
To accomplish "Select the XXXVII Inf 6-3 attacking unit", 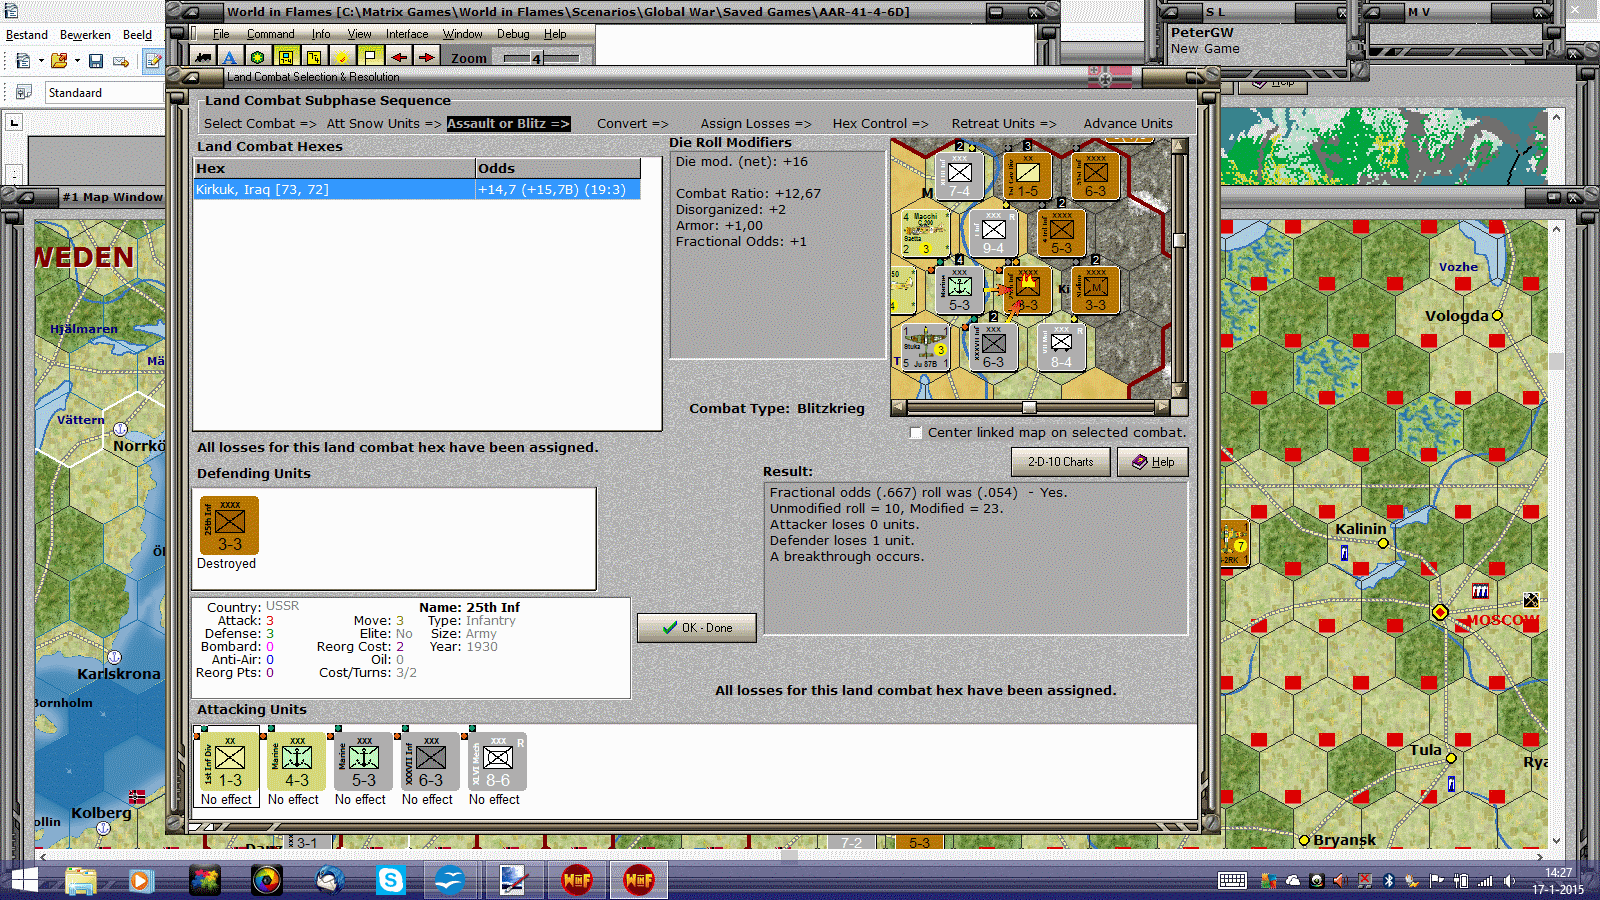I will 430,761.
